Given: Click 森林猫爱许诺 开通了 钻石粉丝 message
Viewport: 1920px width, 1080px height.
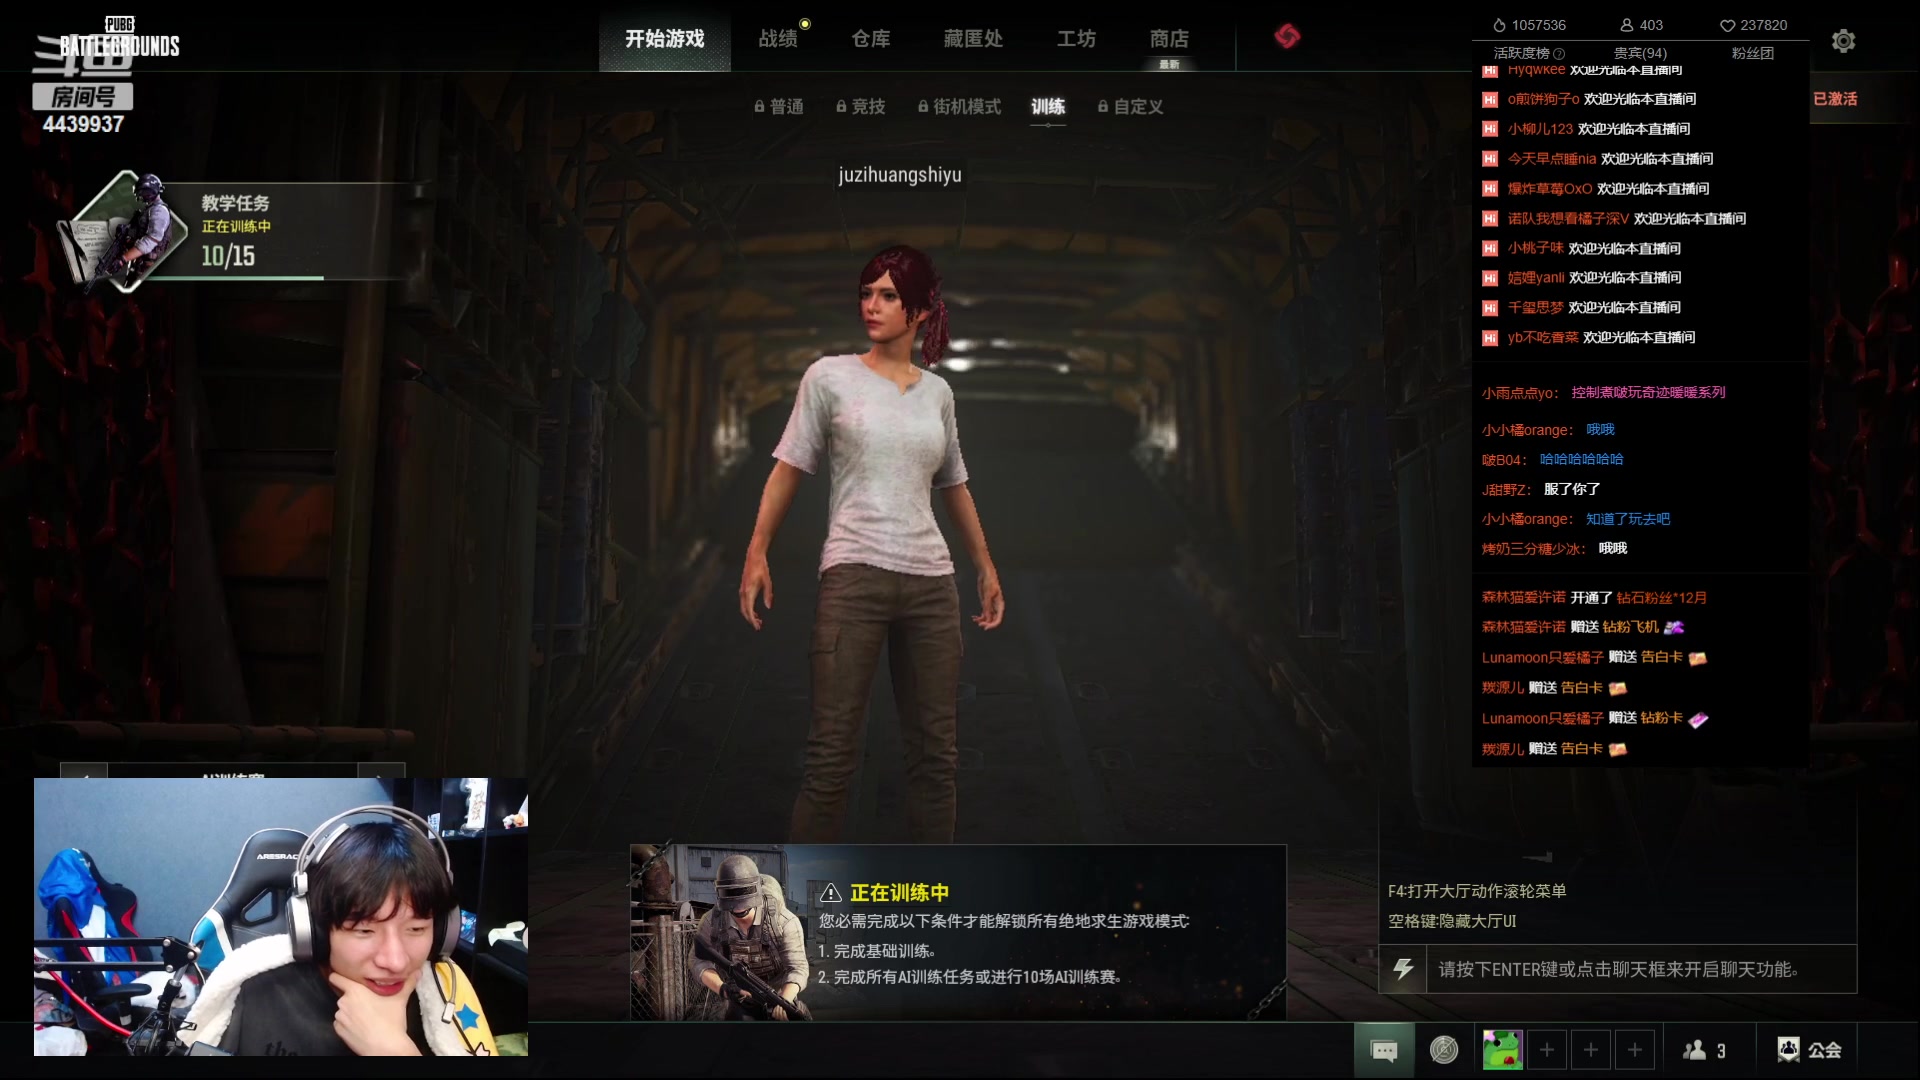Looking at the screenshot, I should tap(1594, 598).
